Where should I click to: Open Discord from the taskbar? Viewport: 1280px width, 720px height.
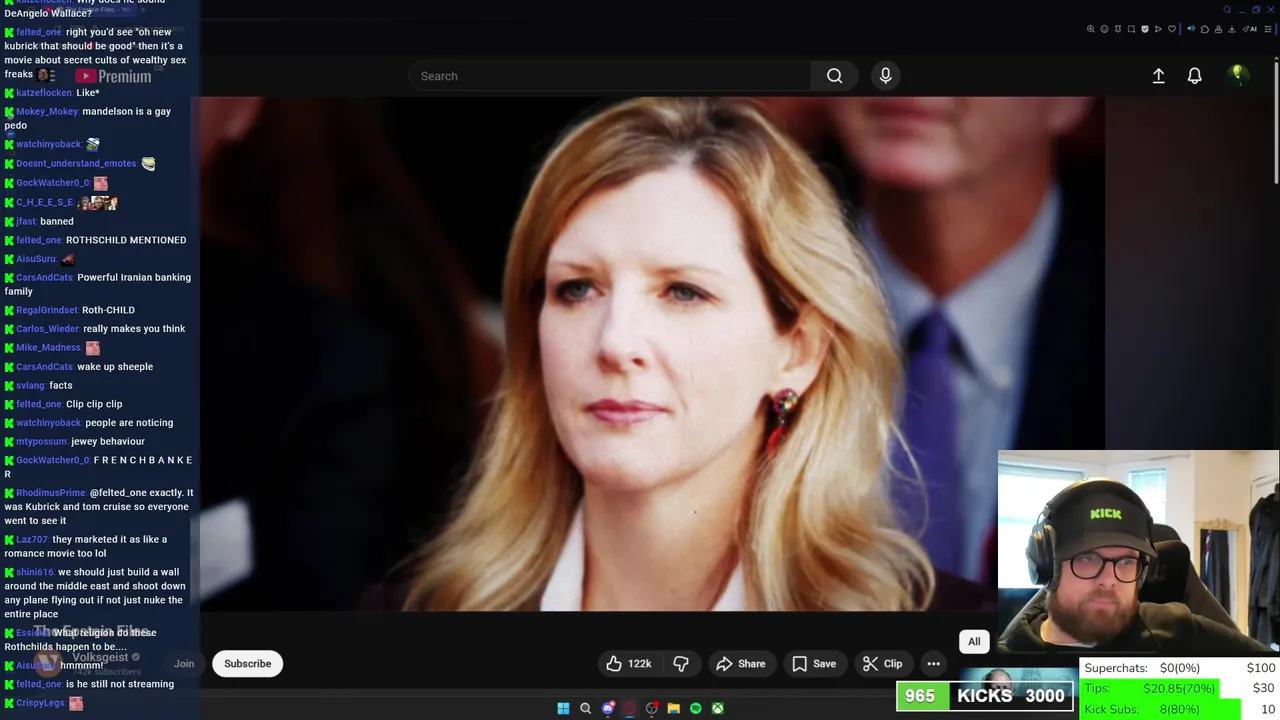click(x=607, y=708)
